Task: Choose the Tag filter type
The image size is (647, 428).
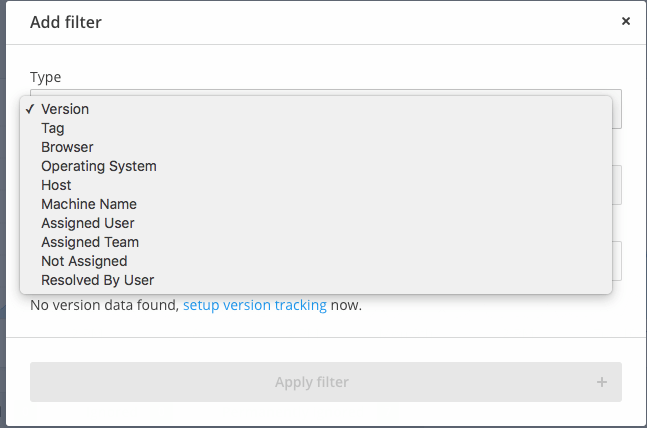Action: point(53,128)
